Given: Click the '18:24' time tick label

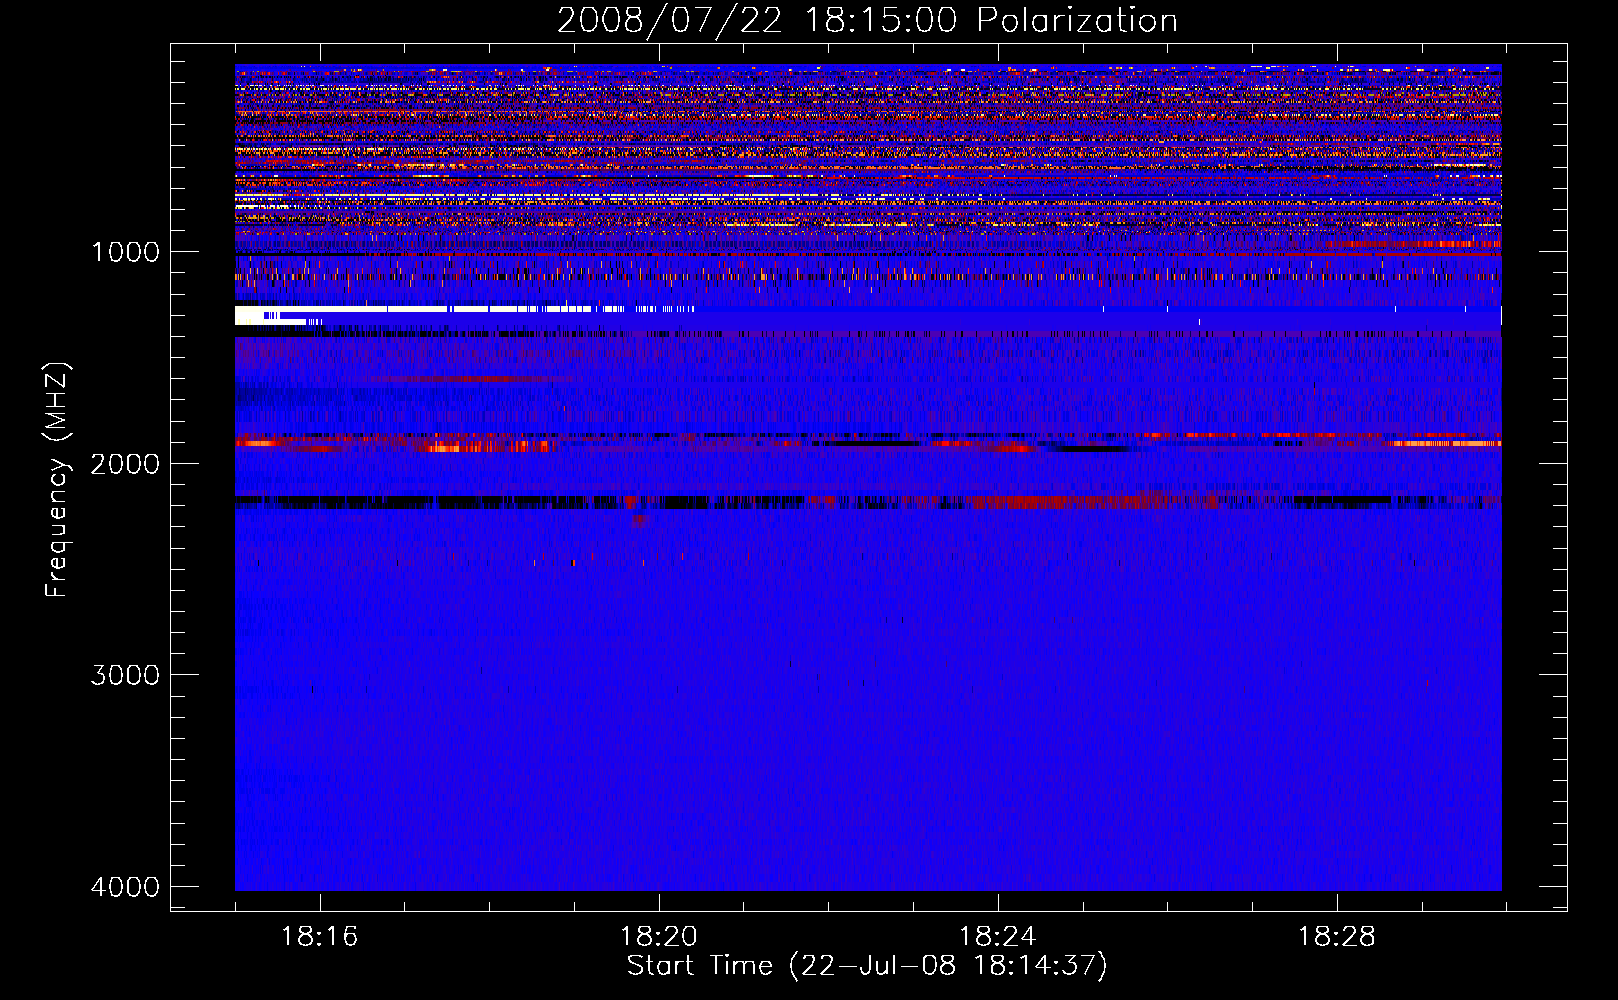Looking at the screenshot, I should click(x=998, y=937).
